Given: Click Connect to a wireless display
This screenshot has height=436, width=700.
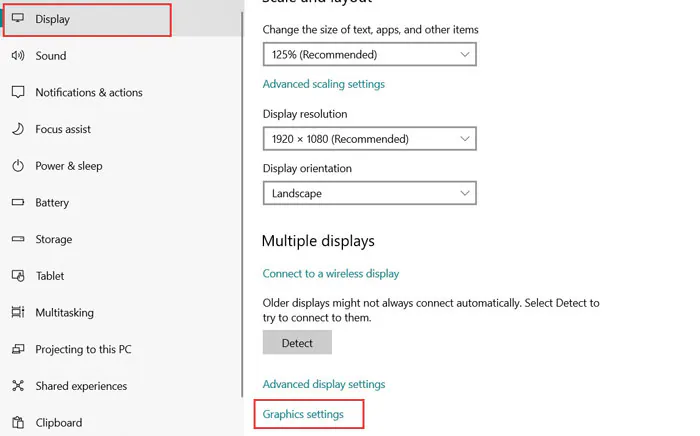Looking at the screenshot, I should [330, 273].
